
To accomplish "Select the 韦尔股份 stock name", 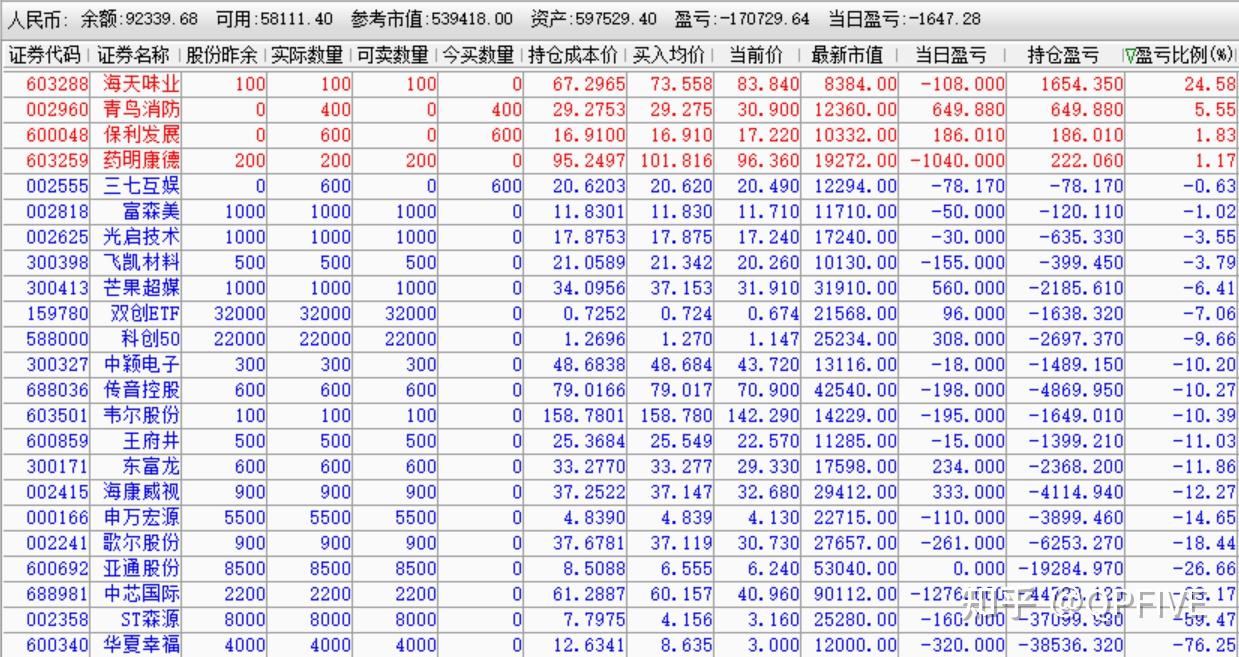I will coord(142,415).
